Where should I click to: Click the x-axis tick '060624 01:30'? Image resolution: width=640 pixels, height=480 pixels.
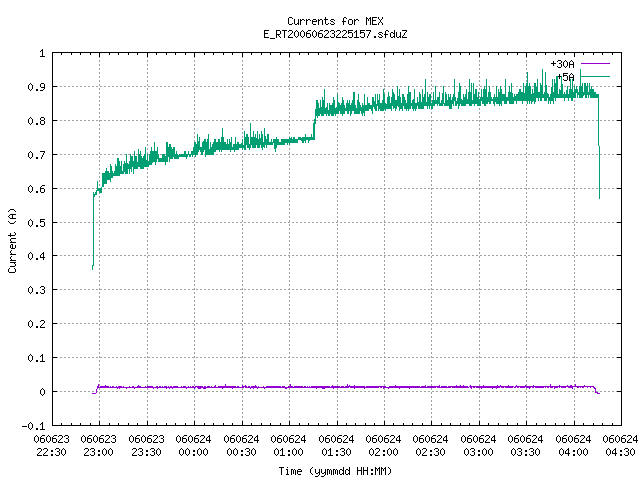click(336, 446)
